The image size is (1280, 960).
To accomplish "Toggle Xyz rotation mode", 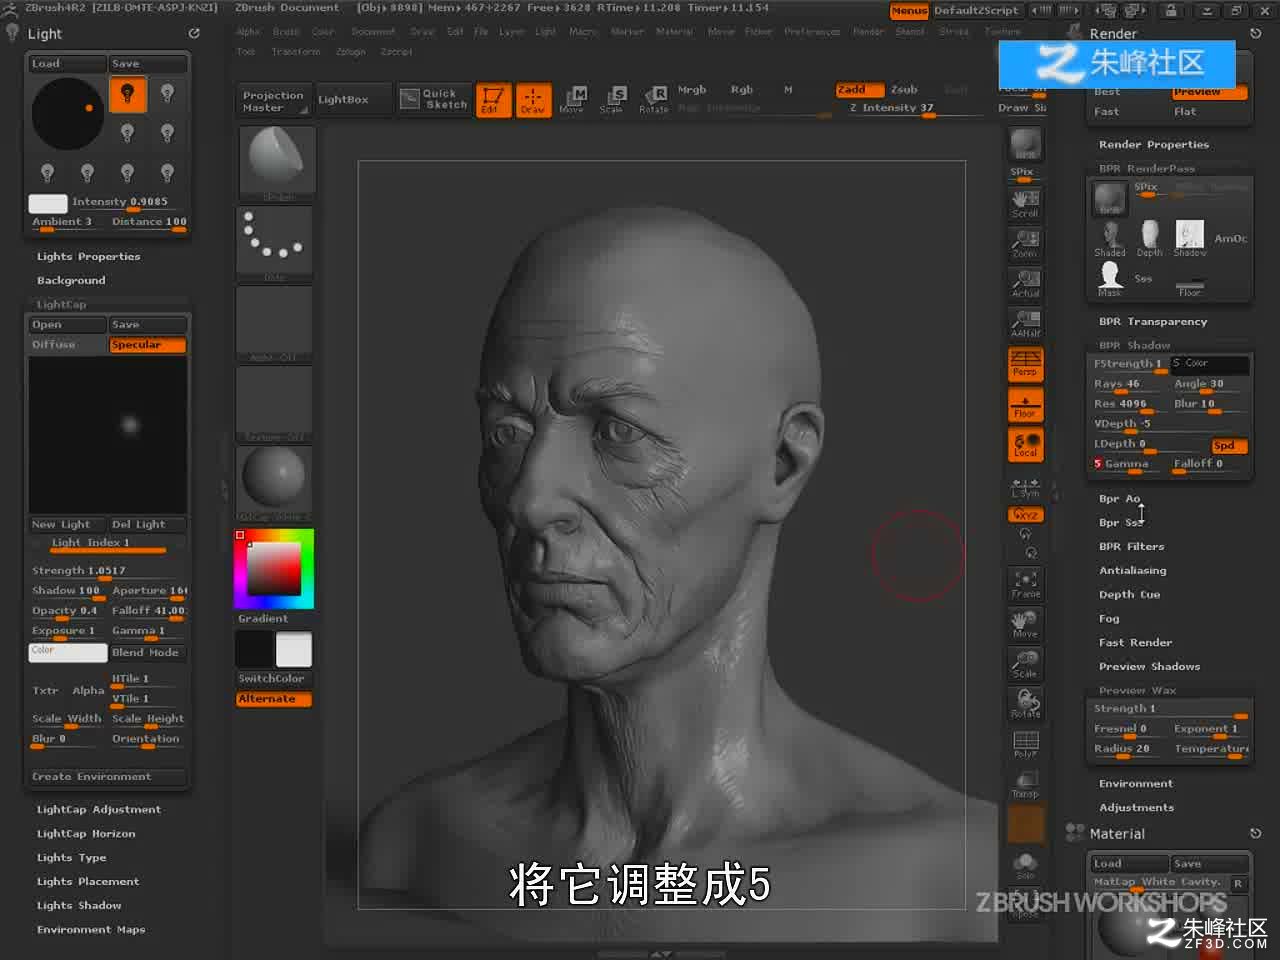I will coord(1025,514).
